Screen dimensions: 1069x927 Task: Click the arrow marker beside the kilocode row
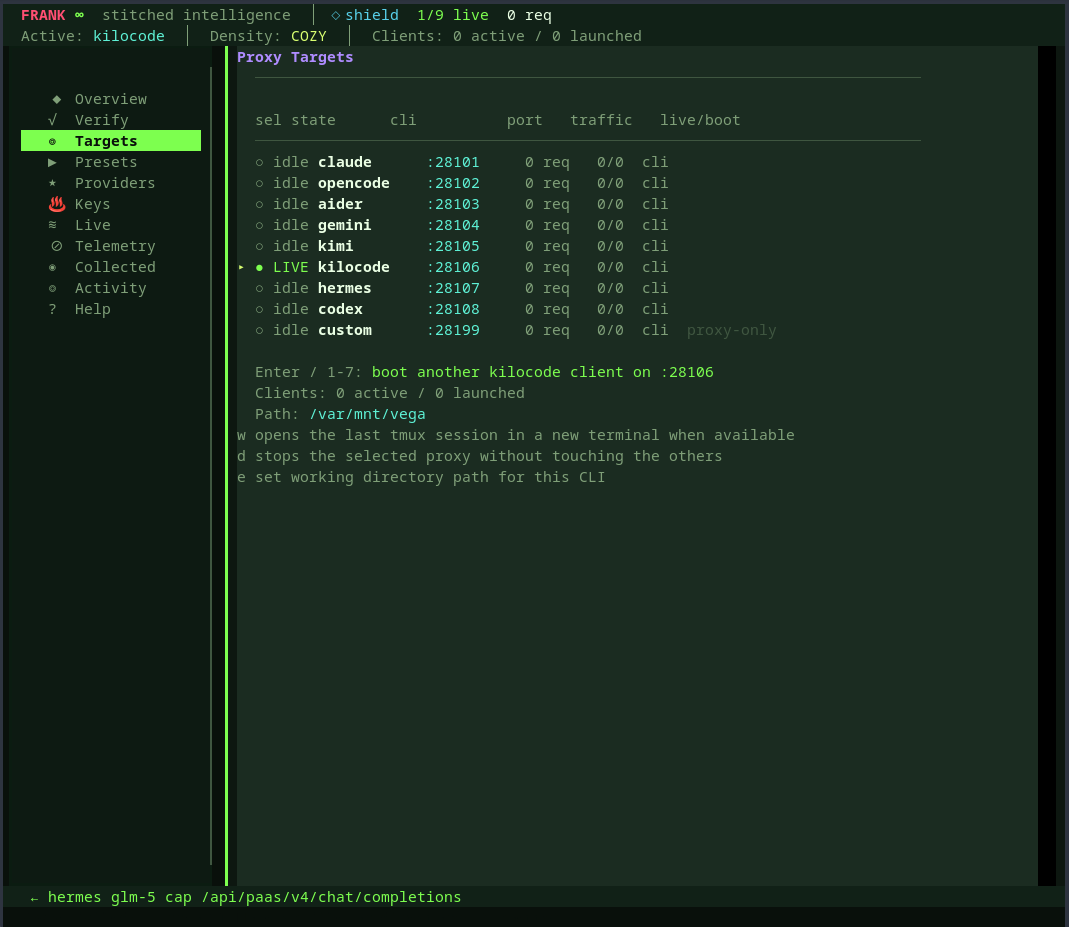click(x=240, y=267)
